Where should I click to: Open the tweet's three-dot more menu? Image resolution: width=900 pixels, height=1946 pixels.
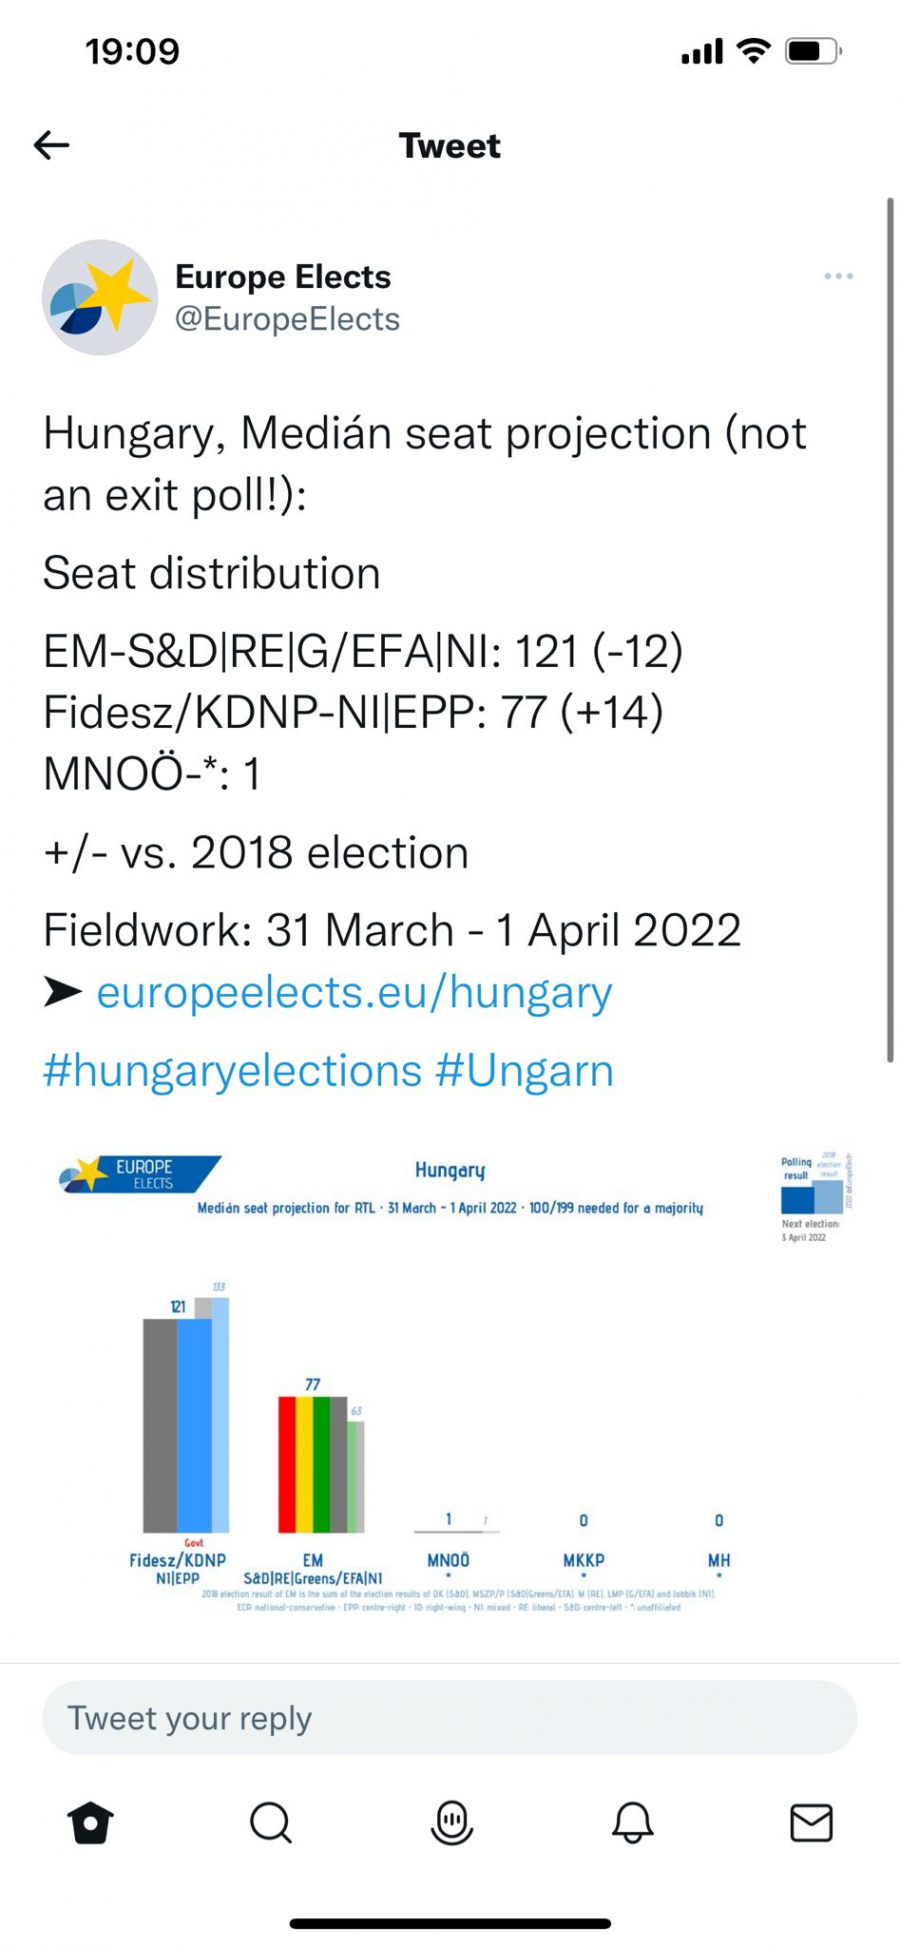click(838, 276)
